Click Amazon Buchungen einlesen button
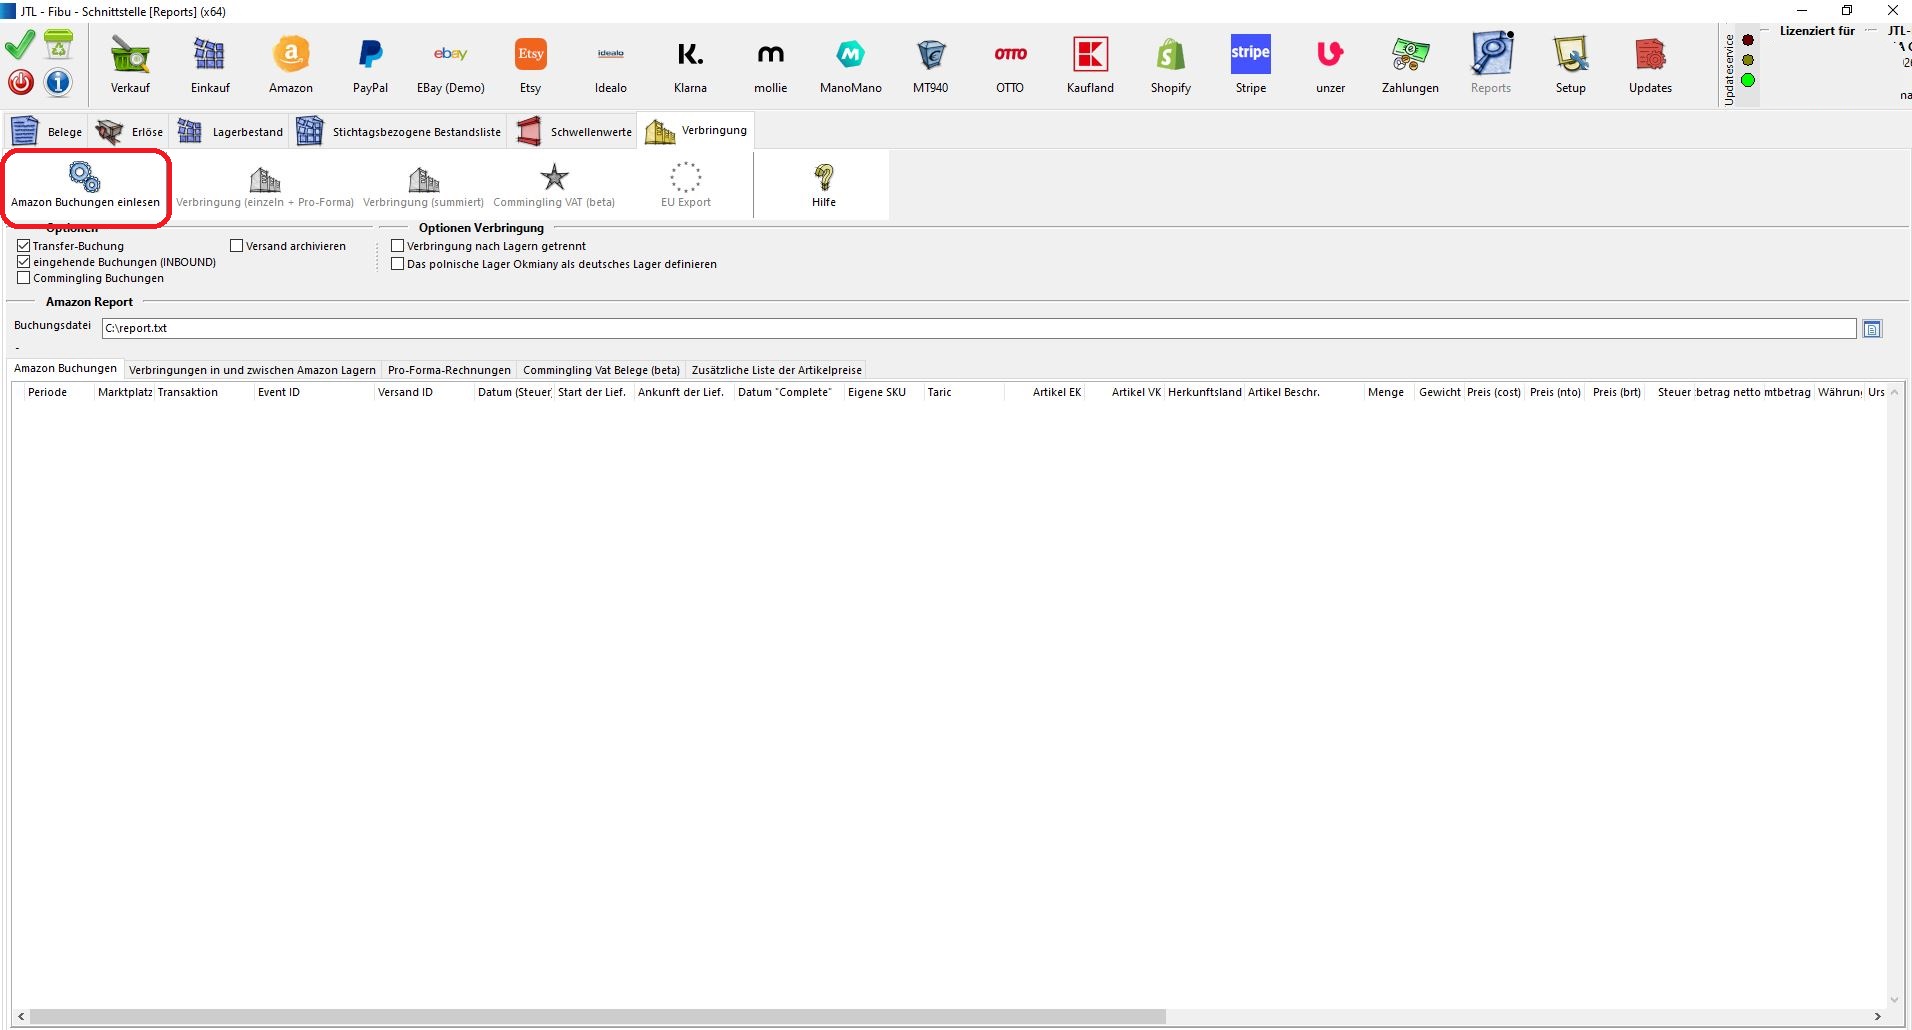 tap(85, 186)
